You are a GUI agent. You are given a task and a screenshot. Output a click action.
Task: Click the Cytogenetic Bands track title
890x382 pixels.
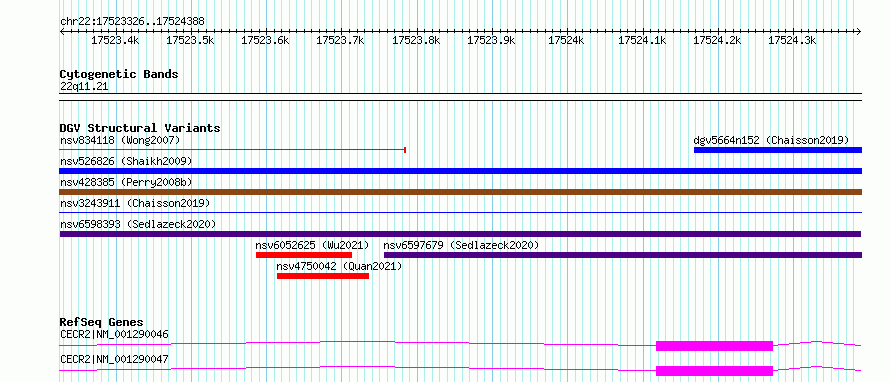pyautogui.click(x=119, y=74)
